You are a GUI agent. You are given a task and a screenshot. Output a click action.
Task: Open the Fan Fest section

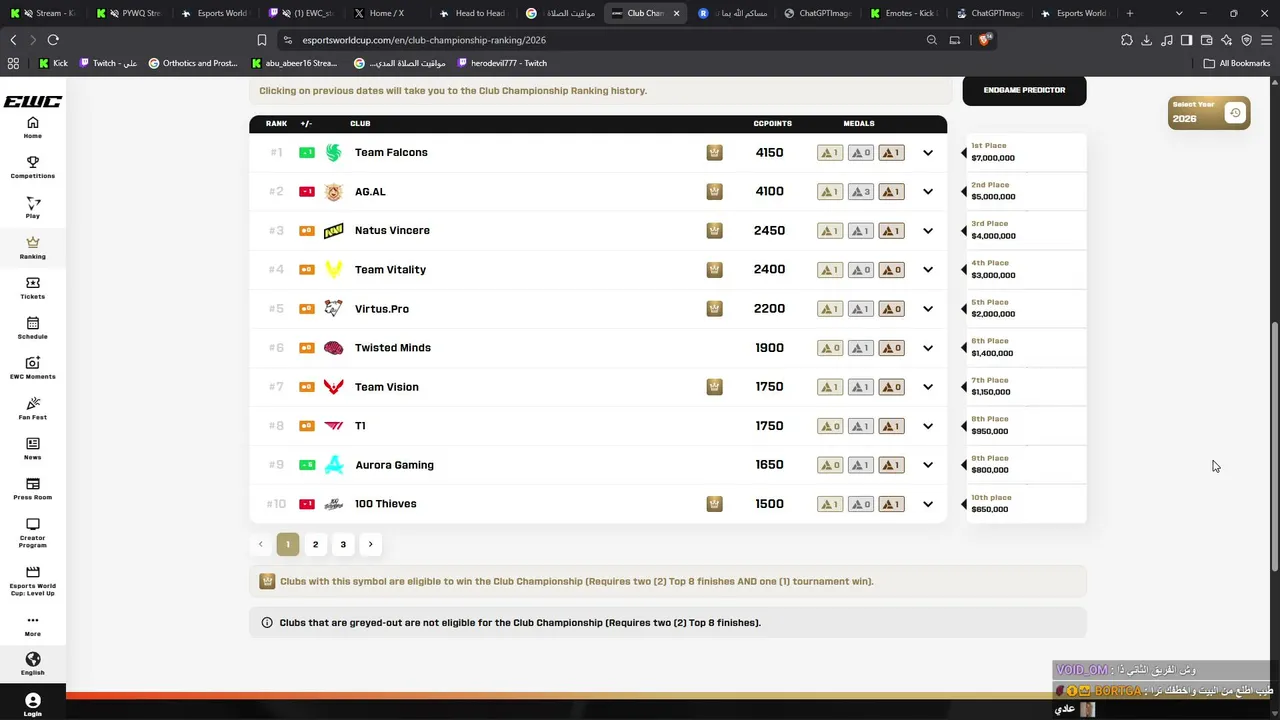[x=33, y=408]
